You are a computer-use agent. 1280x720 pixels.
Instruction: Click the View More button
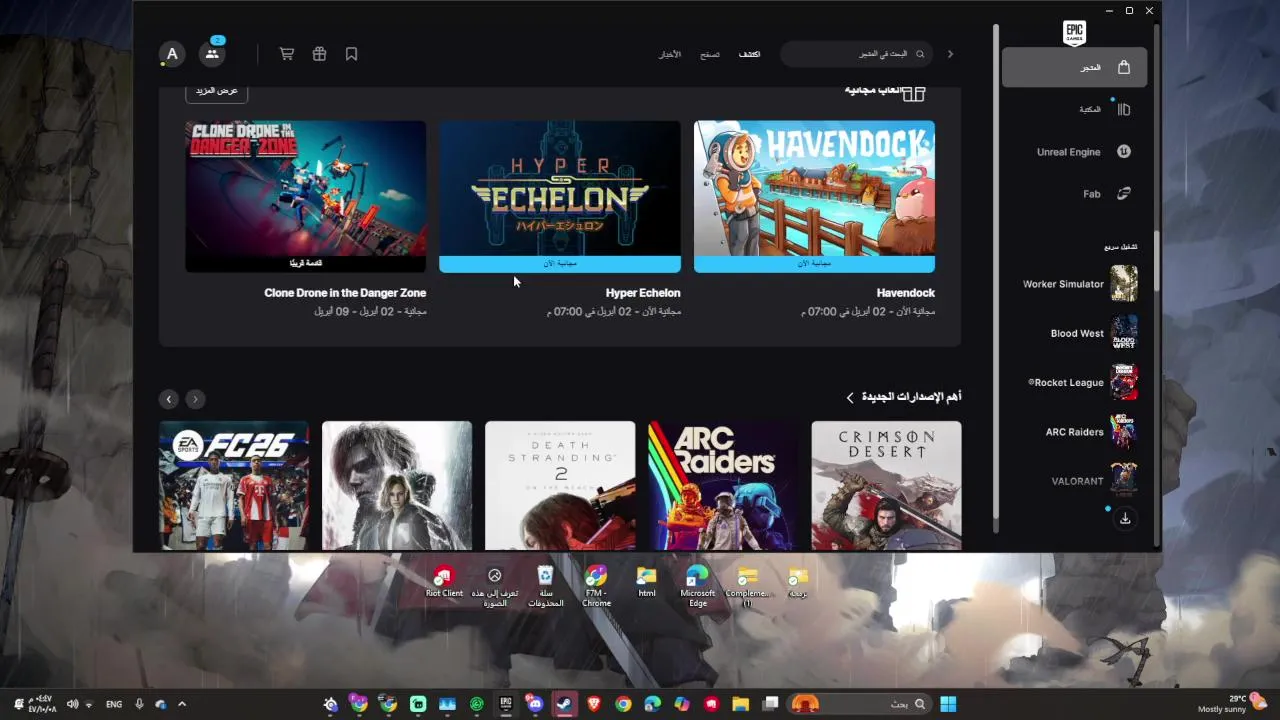click(217, 91)
